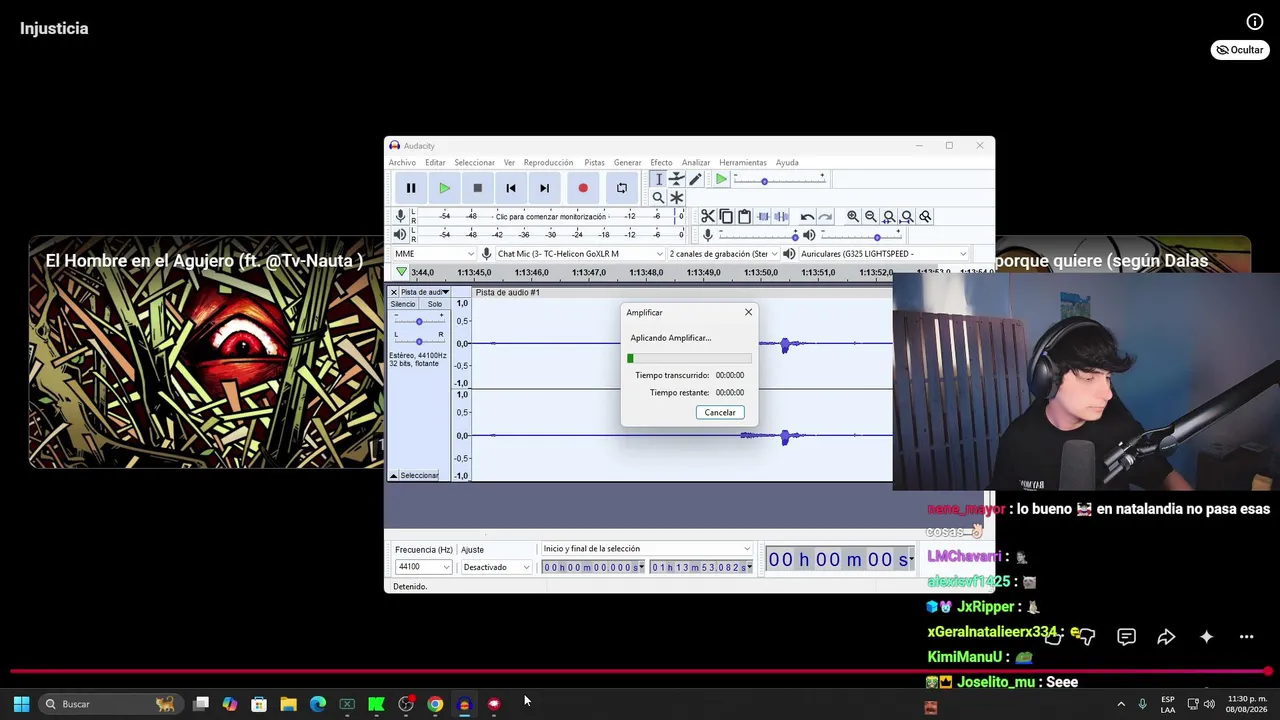
Task: Pause playback in Audacity transport toolbar
Action: 411,188
